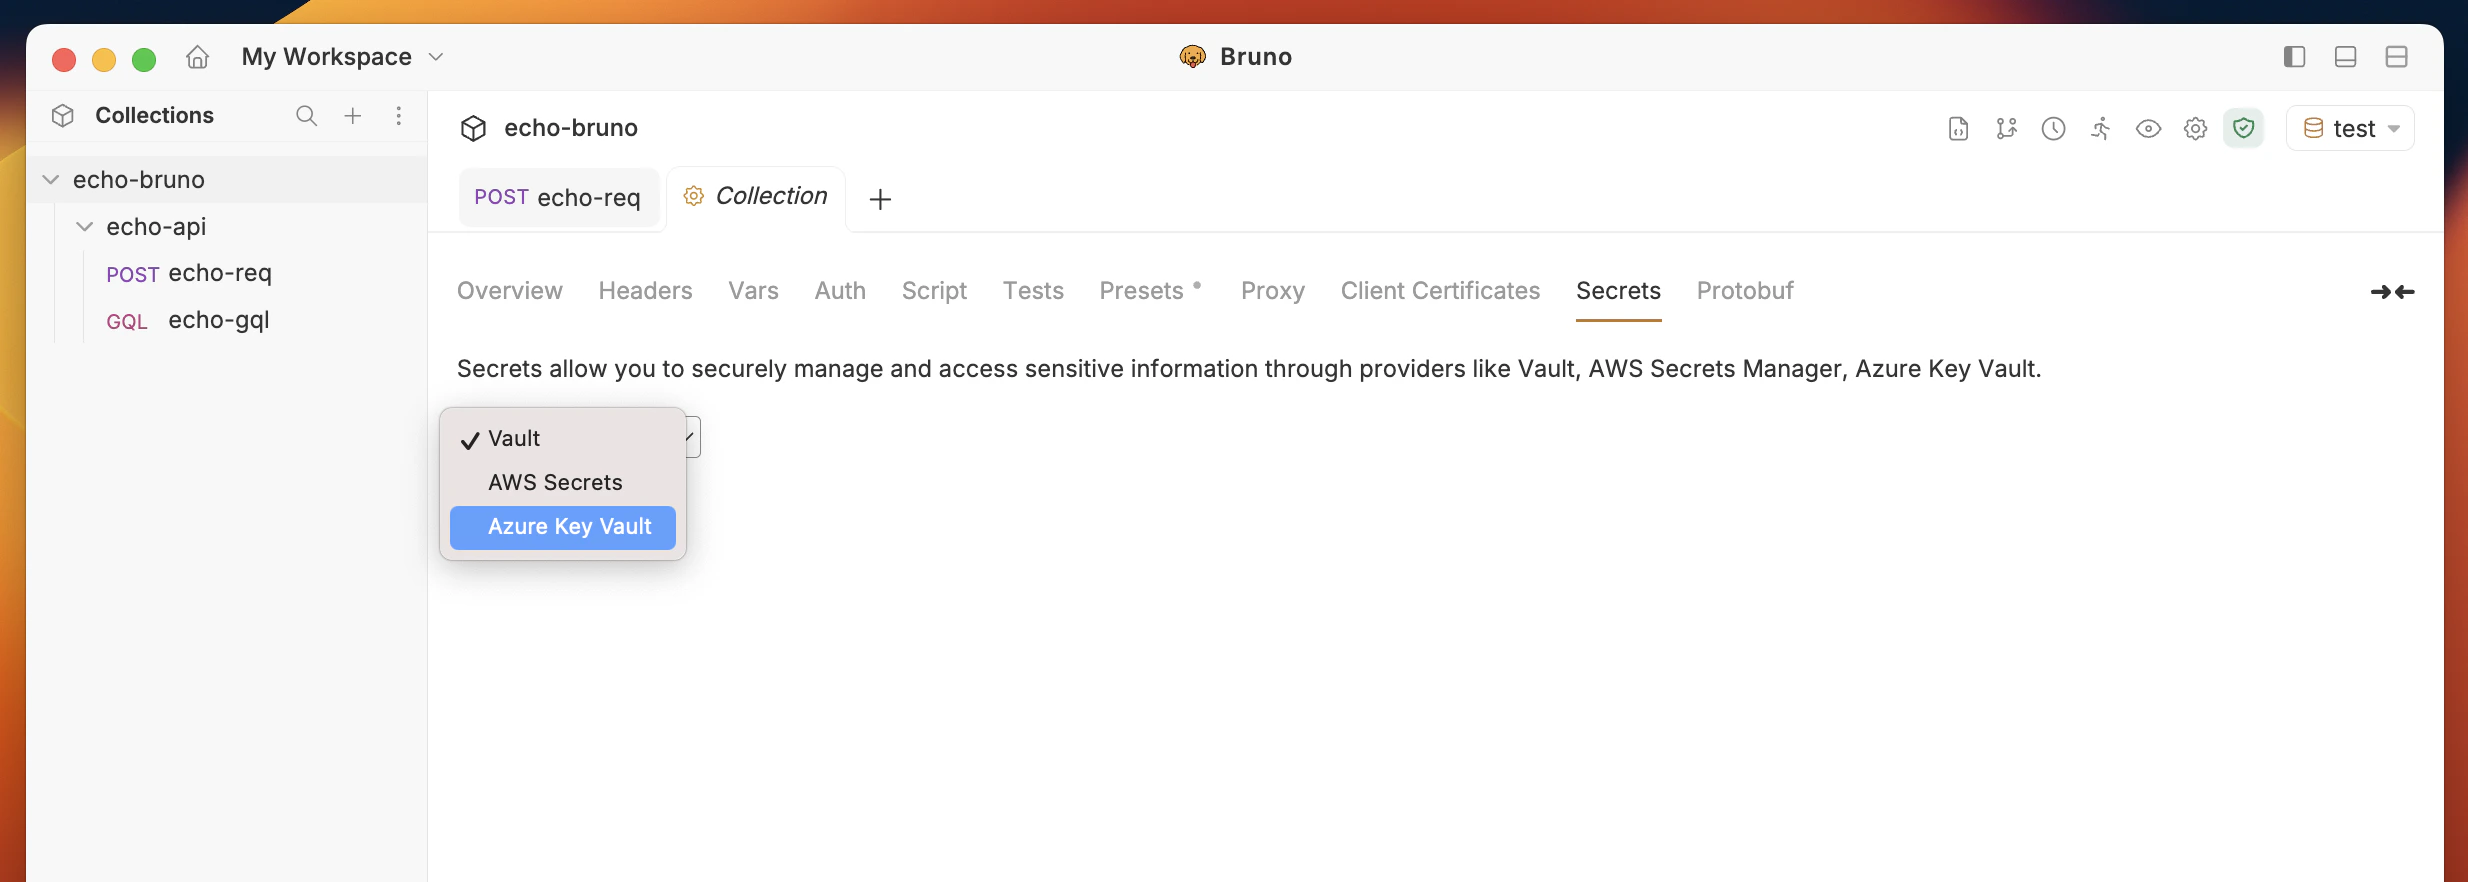Search collections with the magnifier icon
This screenshot has width=2468, height=882.
point(307,116)
